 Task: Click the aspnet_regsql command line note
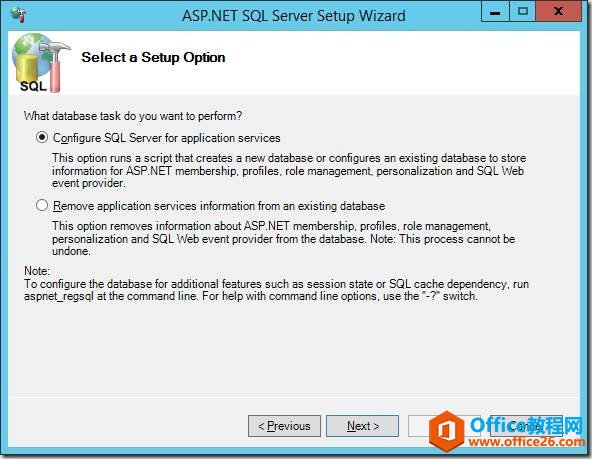276,290
